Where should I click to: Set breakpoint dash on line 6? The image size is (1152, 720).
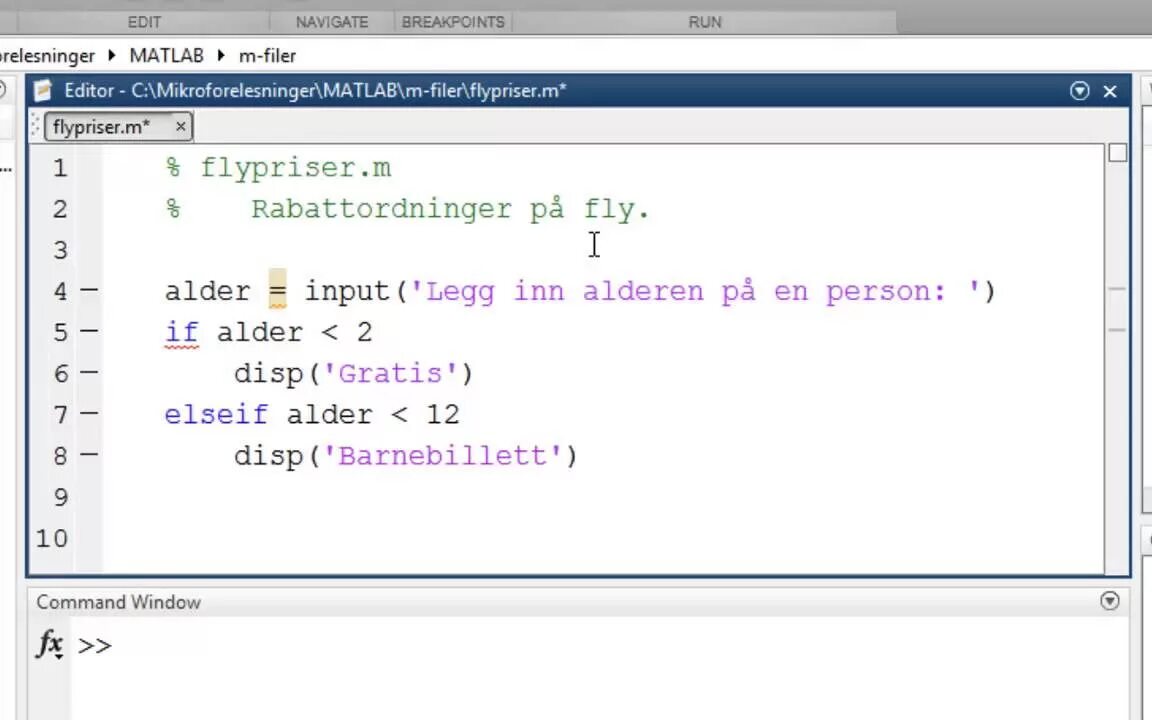89,372
